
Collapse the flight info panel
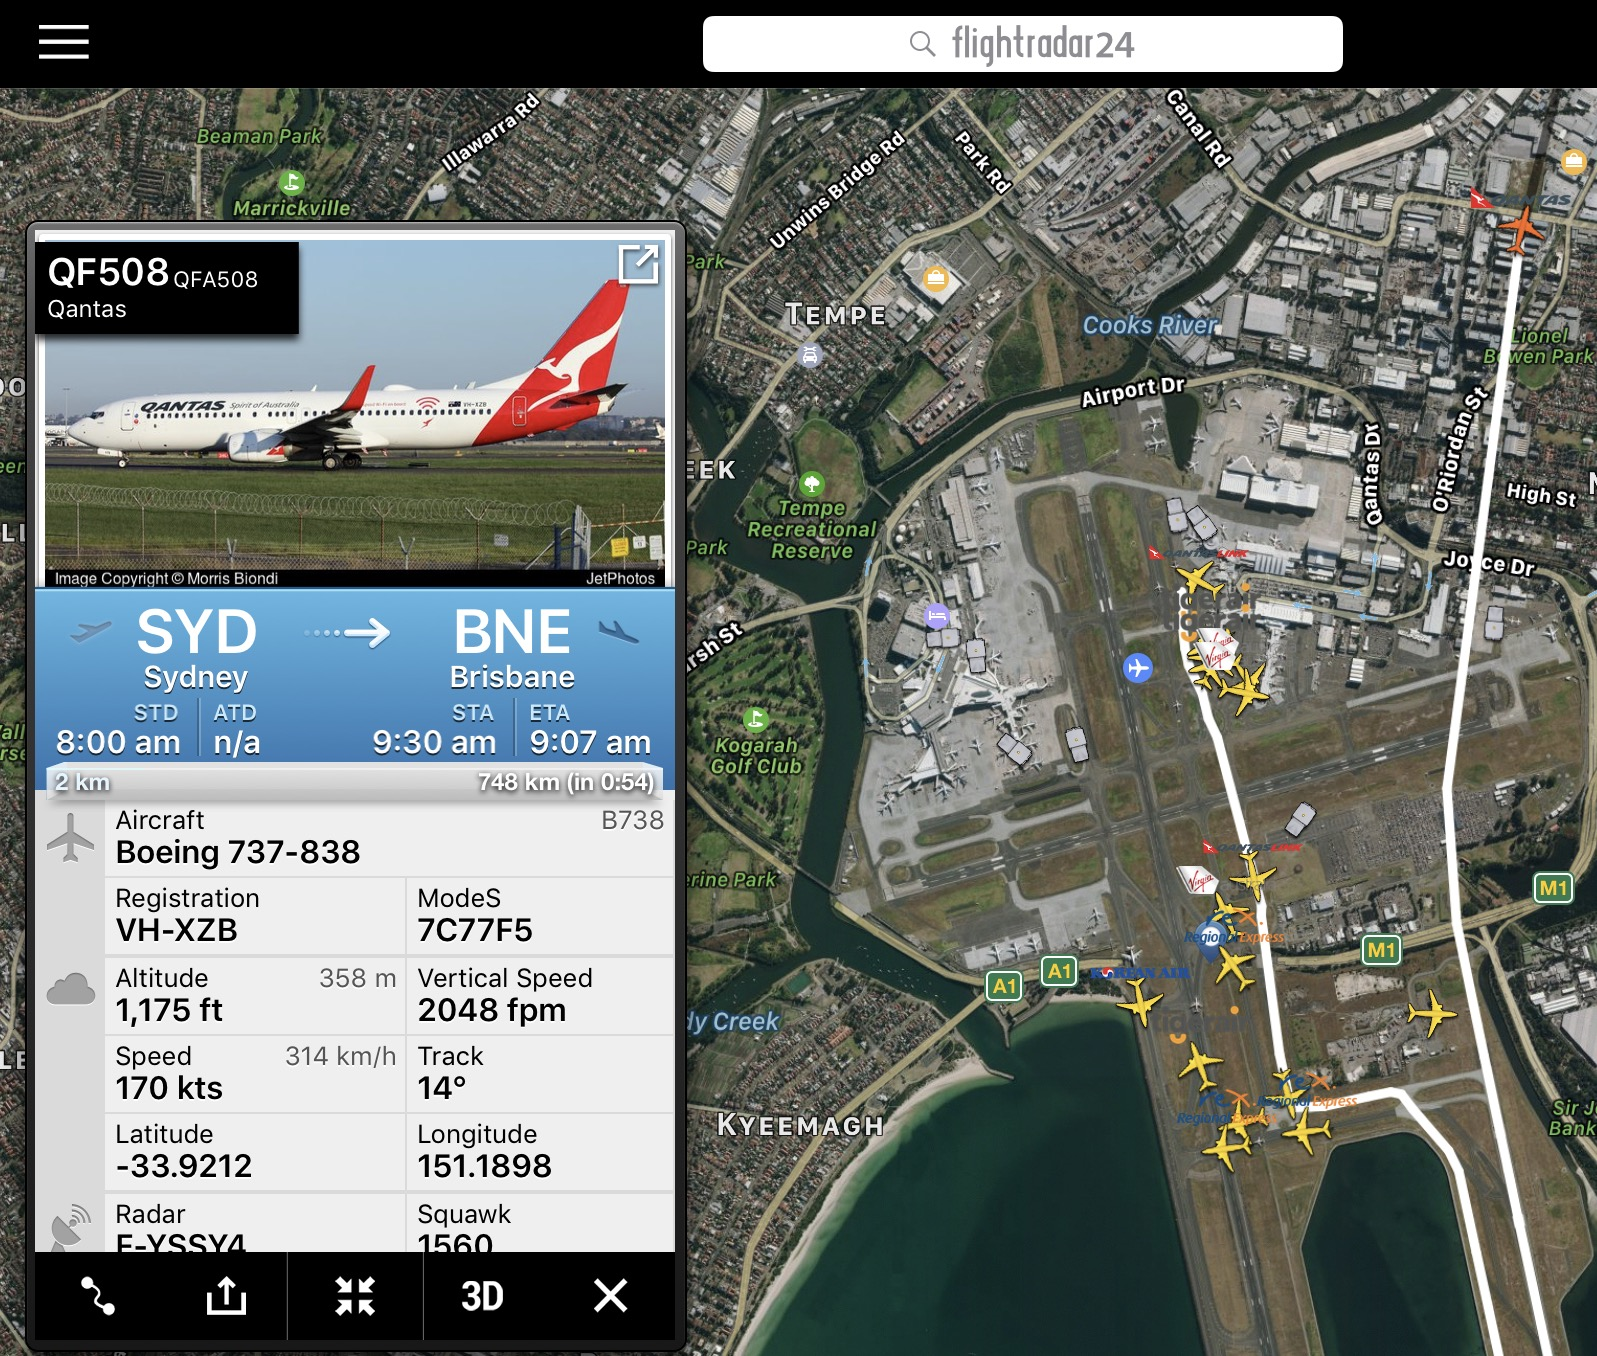(355, 1296)
